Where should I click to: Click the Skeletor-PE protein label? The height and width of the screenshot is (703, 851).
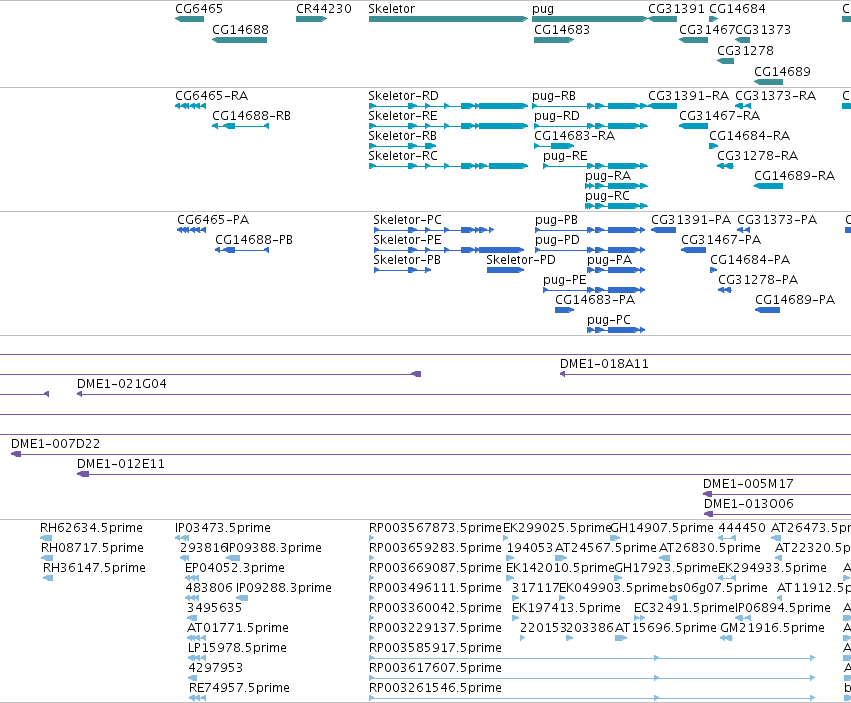tap(407, 240)
